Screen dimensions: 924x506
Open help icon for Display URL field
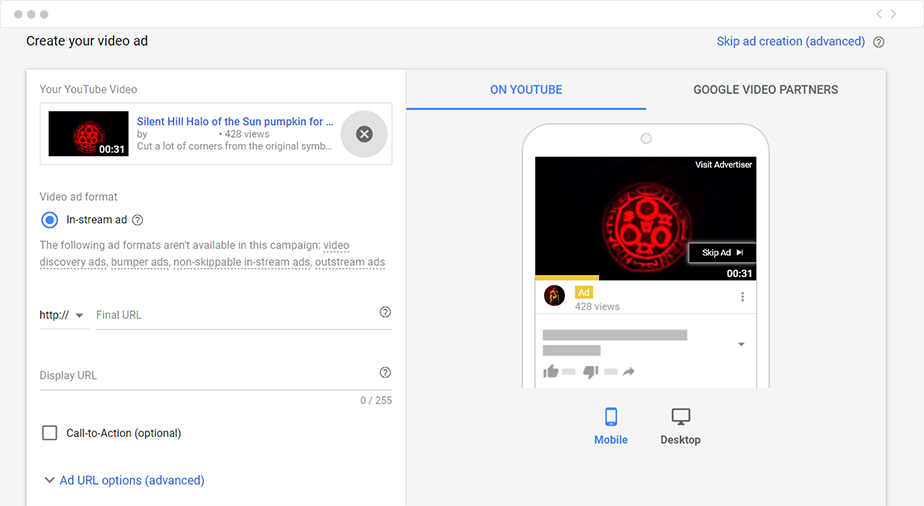click(x=385, y=372)
